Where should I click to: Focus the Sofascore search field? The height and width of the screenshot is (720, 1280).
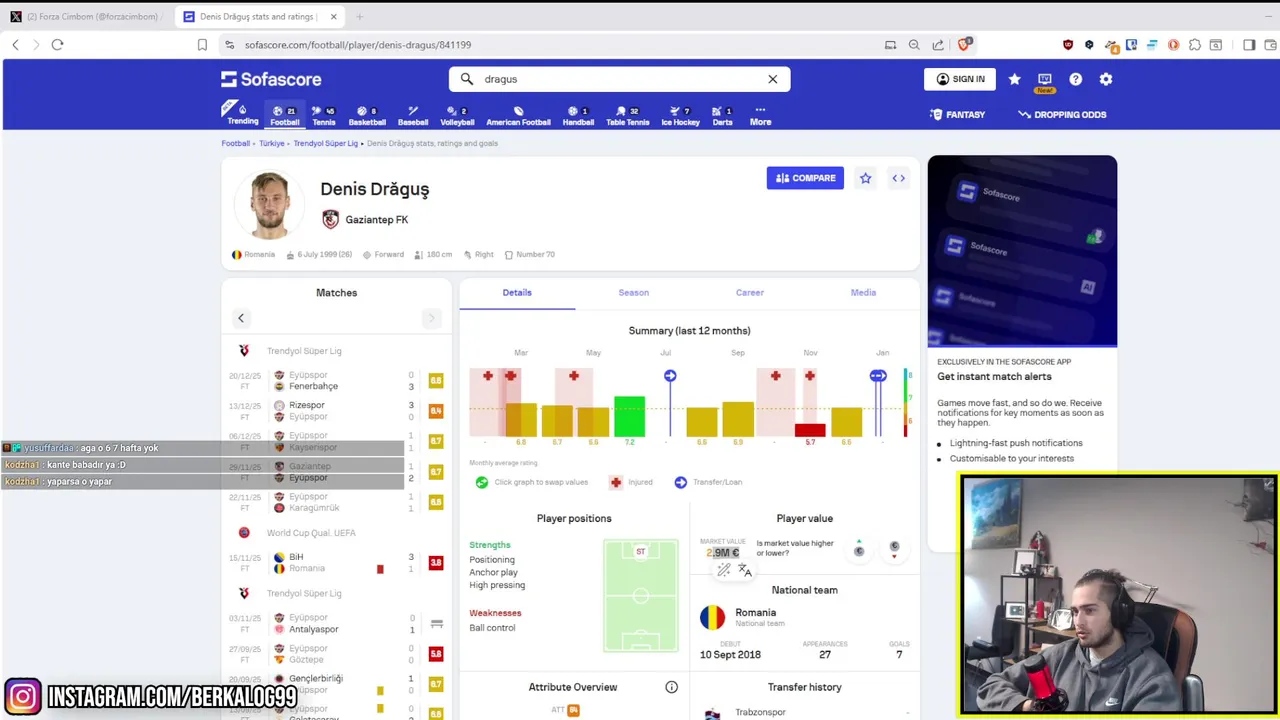coord(619,79)
